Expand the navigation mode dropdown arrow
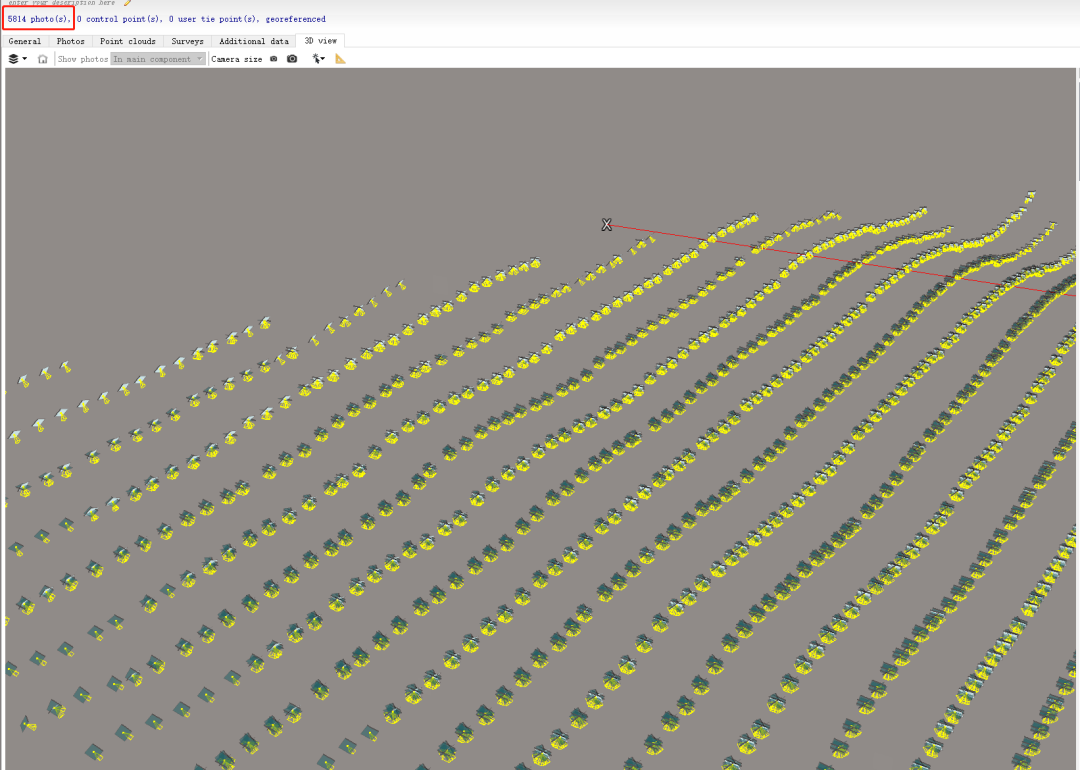This screenshot has width=1080, height=770. [x=323, y=59]
